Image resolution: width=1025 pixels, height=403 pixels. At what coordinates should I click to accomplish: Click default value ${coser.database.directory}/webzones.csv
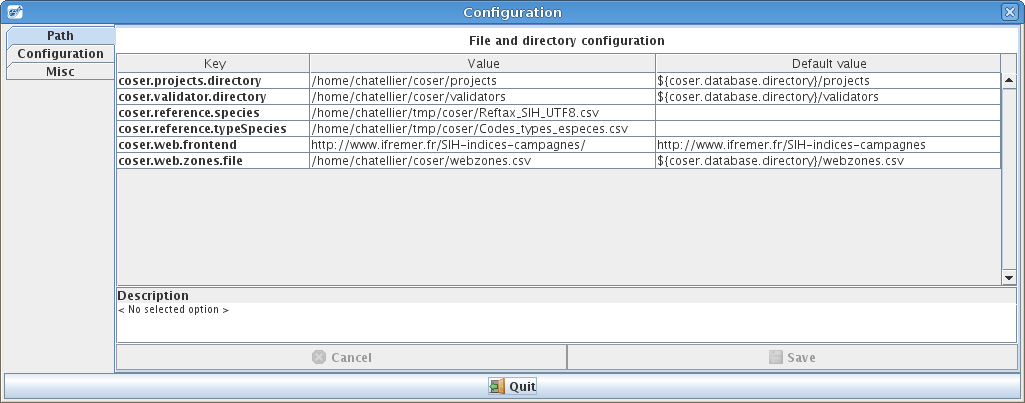click(x=828, y=160)
